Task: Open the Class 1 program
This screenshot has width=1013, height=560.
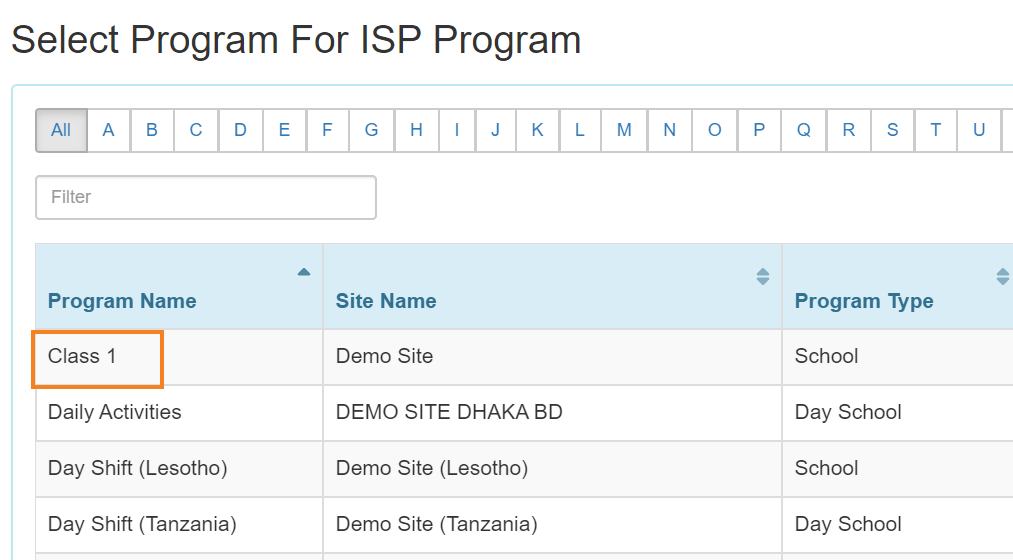Action: point(82,357)
